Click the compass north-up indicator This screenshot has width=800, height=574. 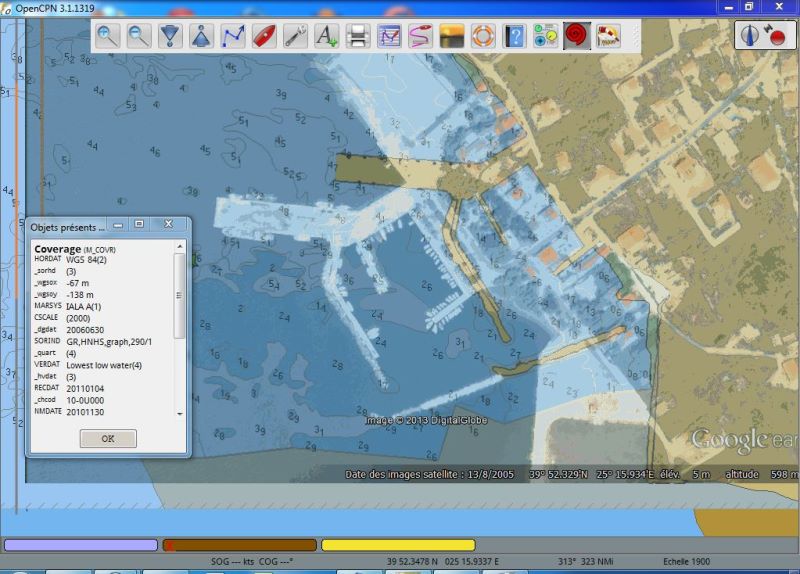748,35
